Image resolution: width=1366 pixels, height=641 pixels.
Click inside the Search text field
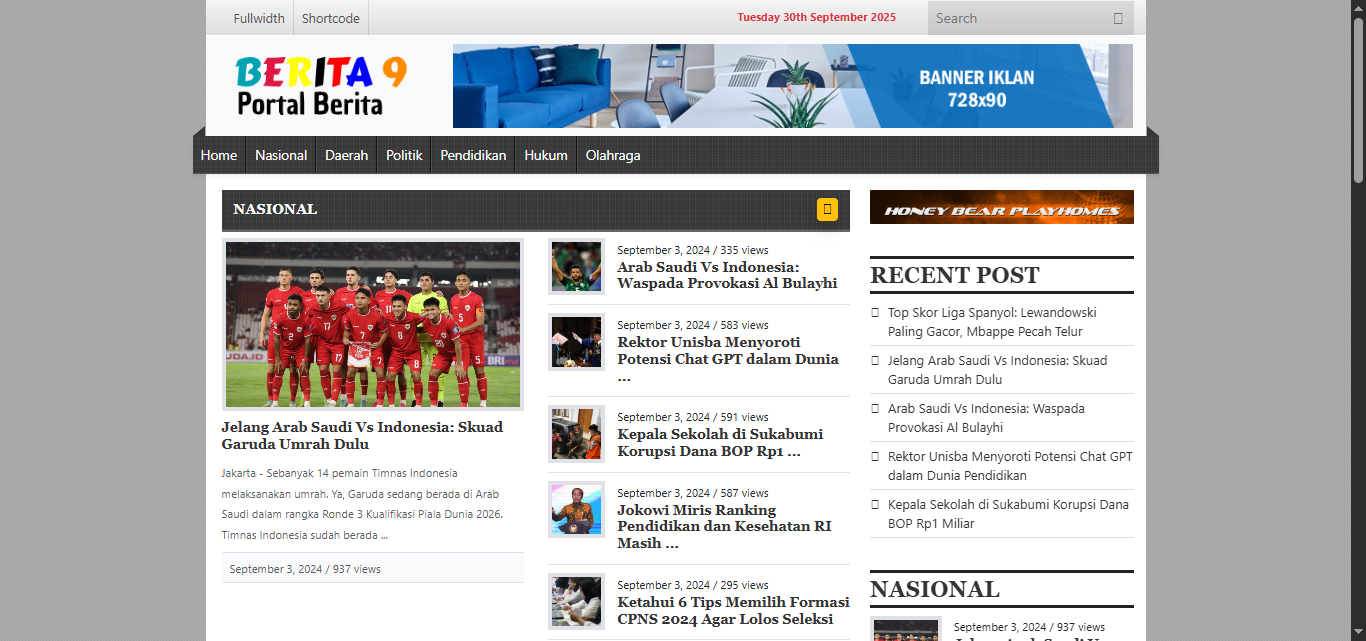point(1015,18)
